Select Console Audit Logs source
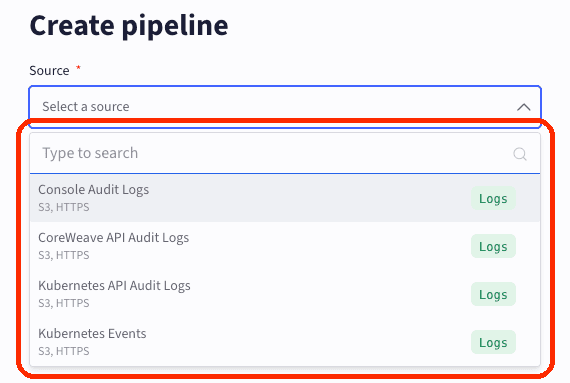The height and width of the screenshot is (383, 570). [x=285, y=198]
